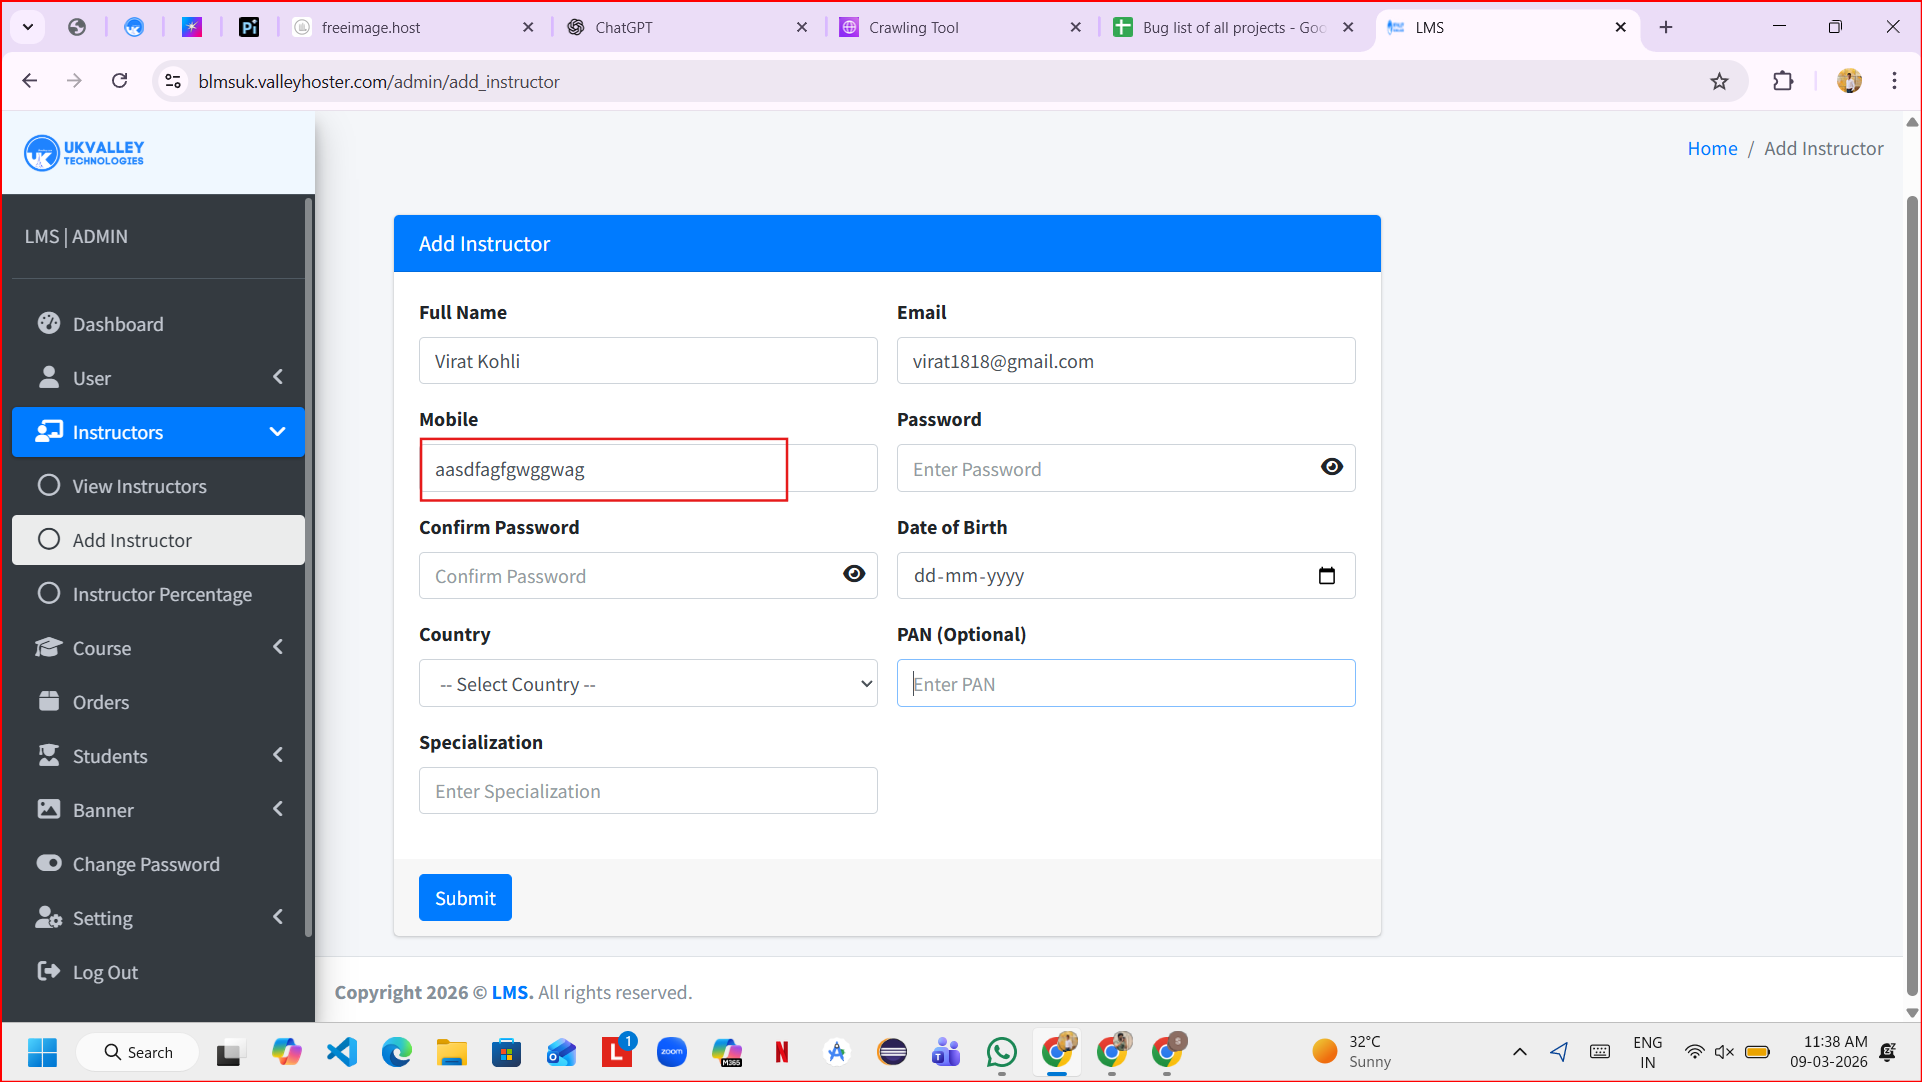
Task: Click the UKValley Technologies logo
Action: pyautogui.click(x=85, y=153)
